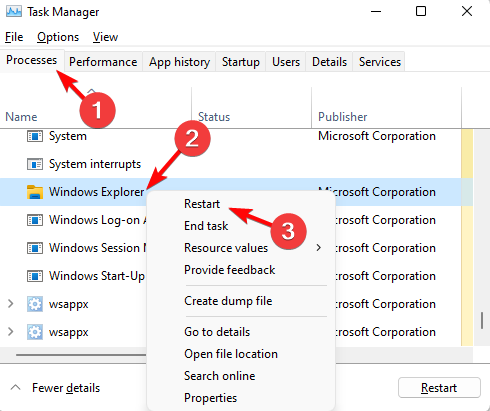Close the Task Manager window
This screenshot has width=490, height=411.
point(467,12)
